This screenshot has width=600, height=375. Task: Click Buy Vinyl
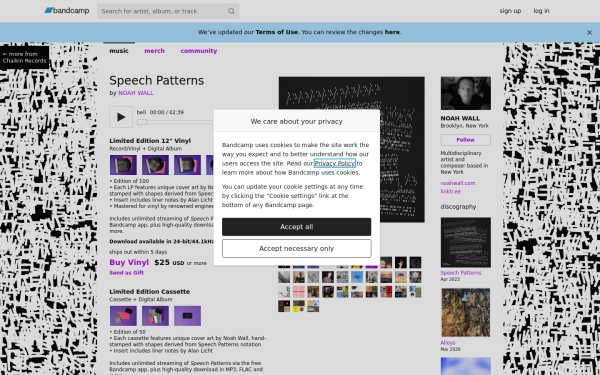(129, 262)
